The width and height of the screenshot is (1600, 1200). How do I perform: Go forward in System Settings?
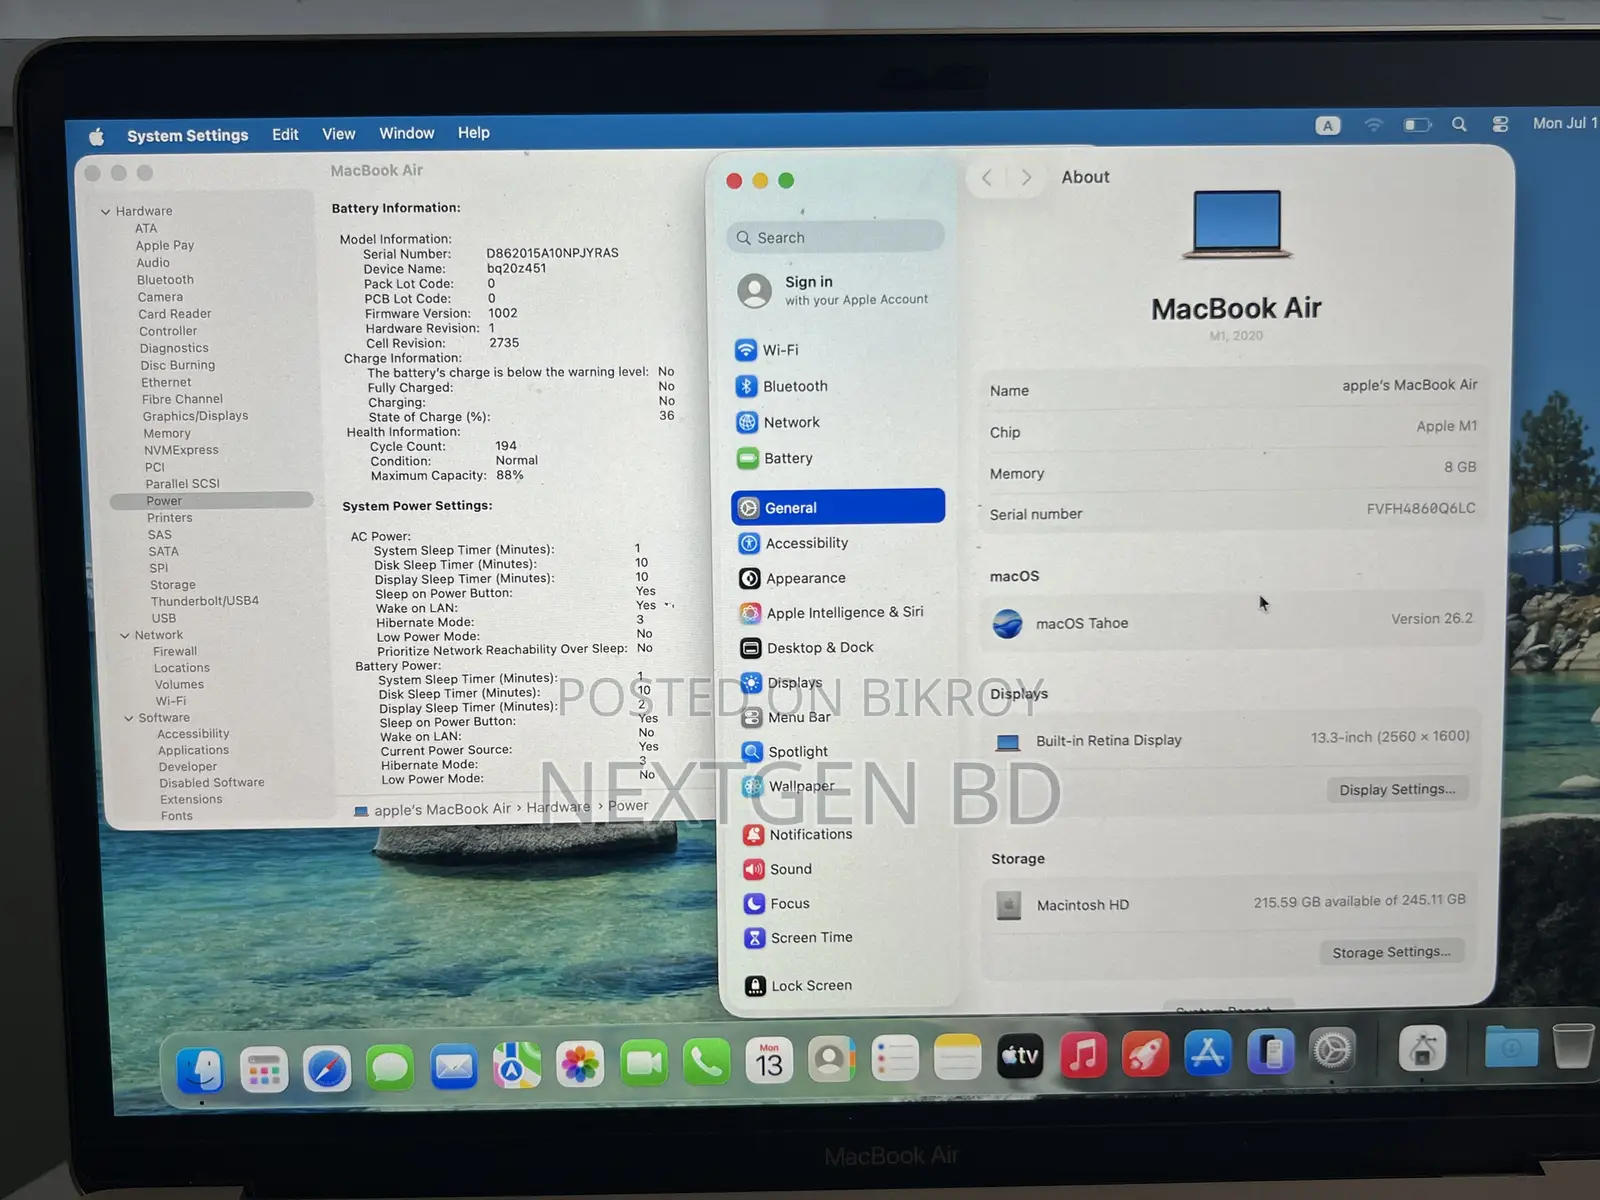click(x=1026, y=177)
